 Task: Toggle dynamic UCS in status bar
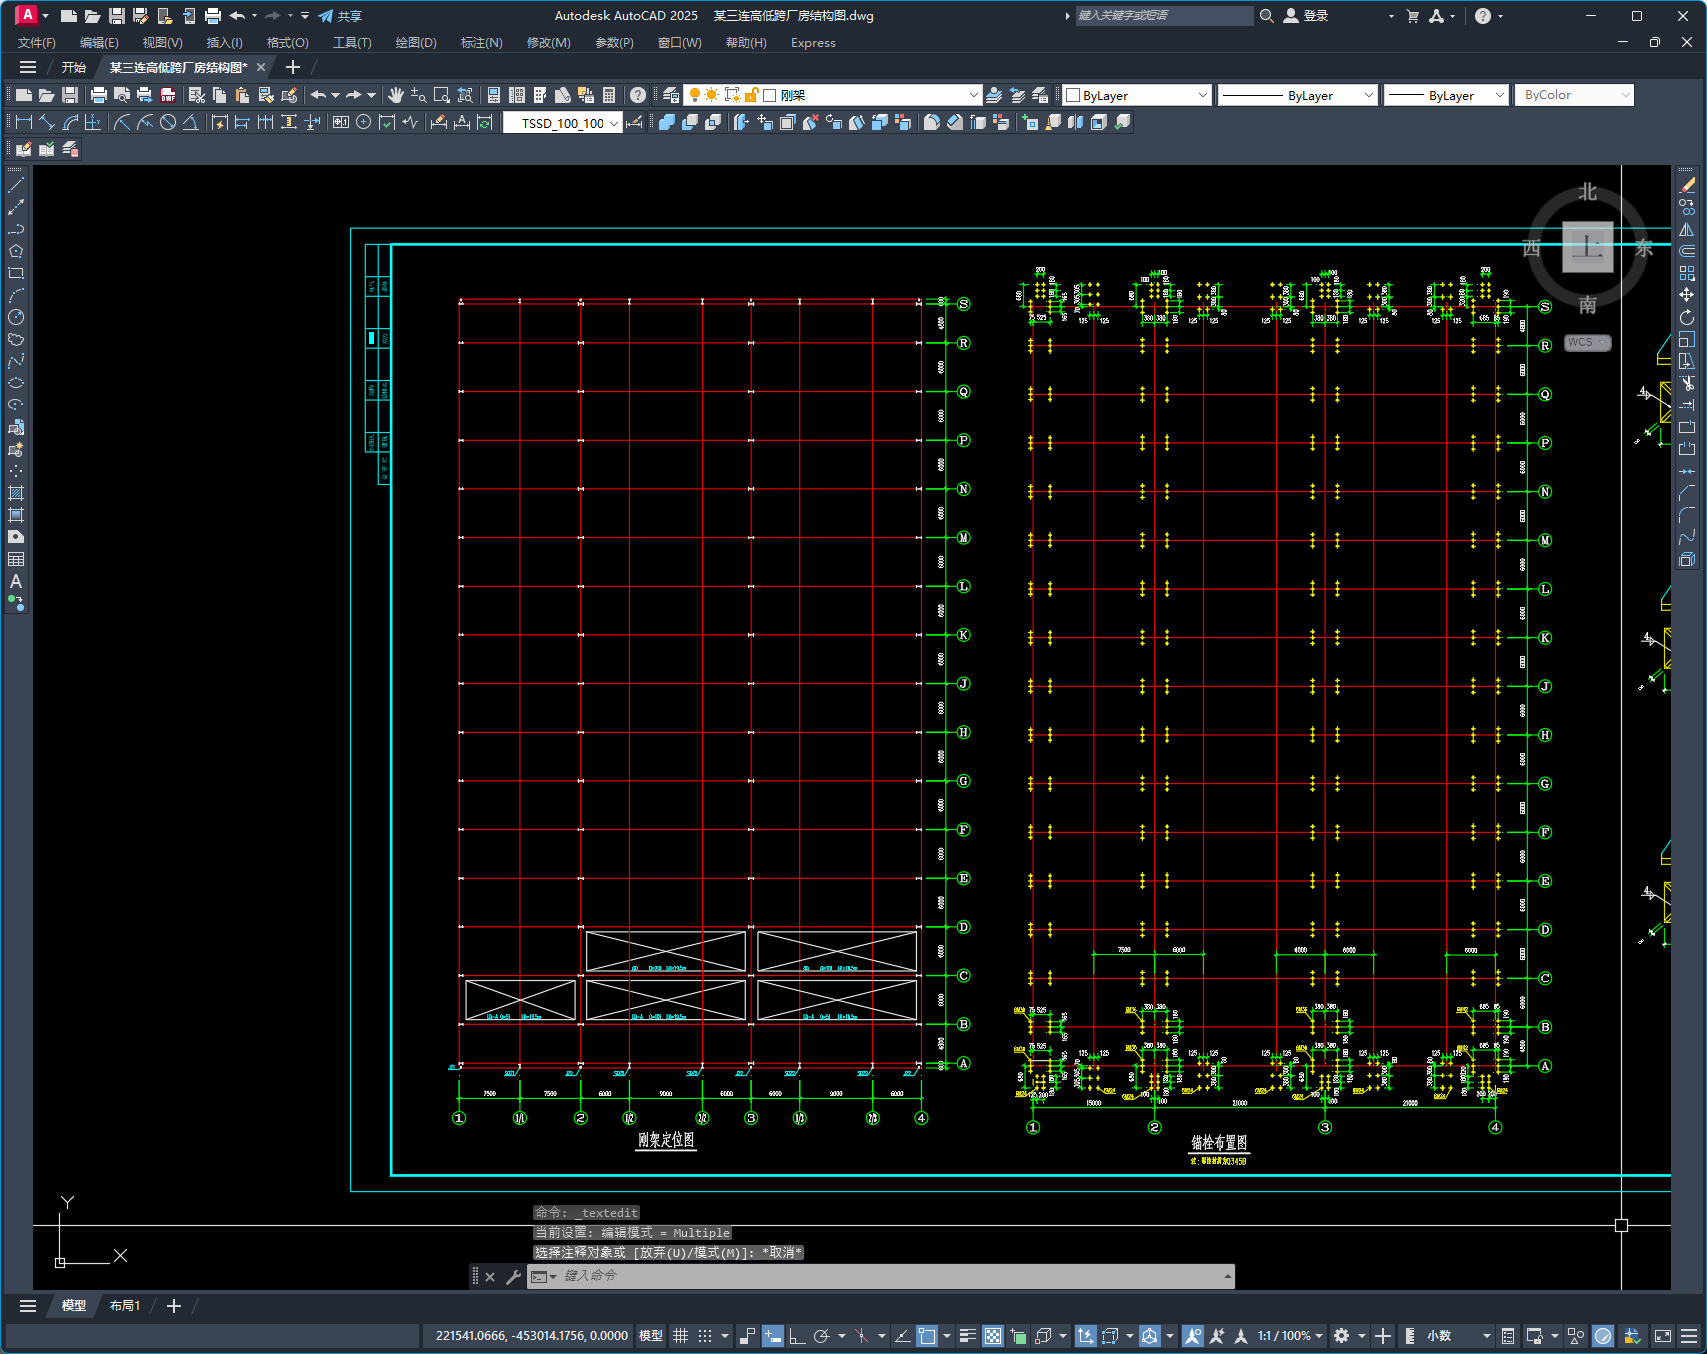coord(1085,1336)
